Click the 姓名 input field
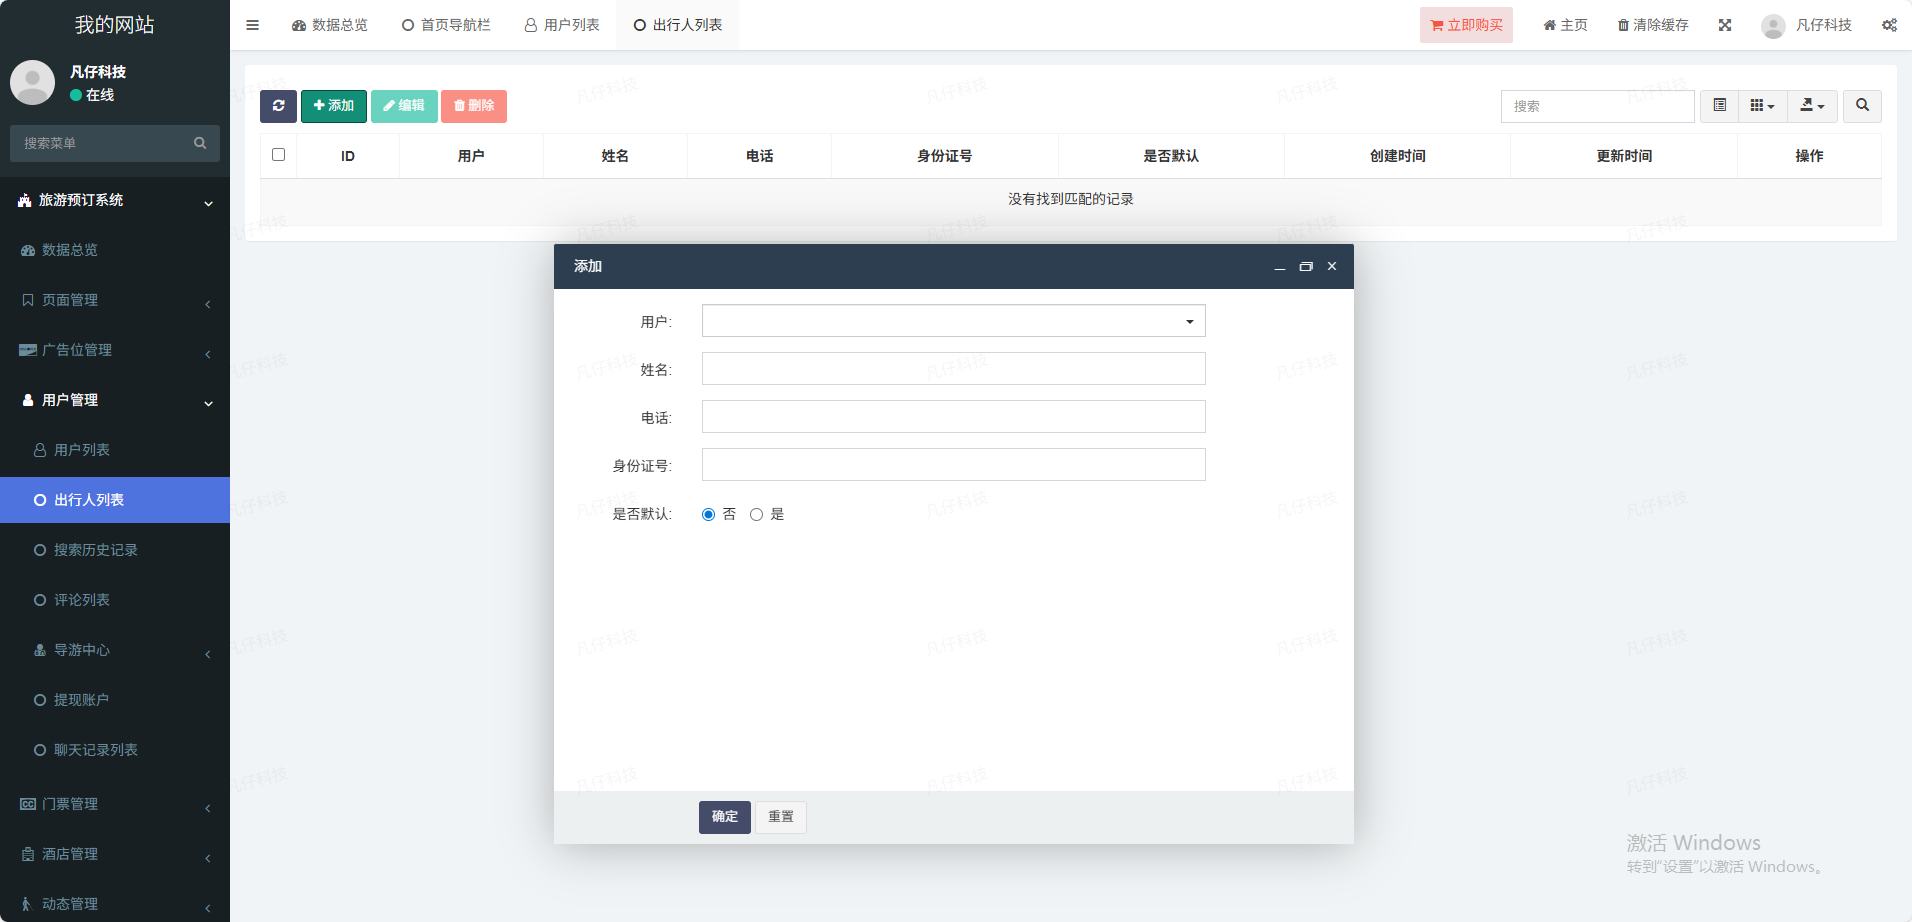This screenshot has width=1912, height=922. [953, 369]
